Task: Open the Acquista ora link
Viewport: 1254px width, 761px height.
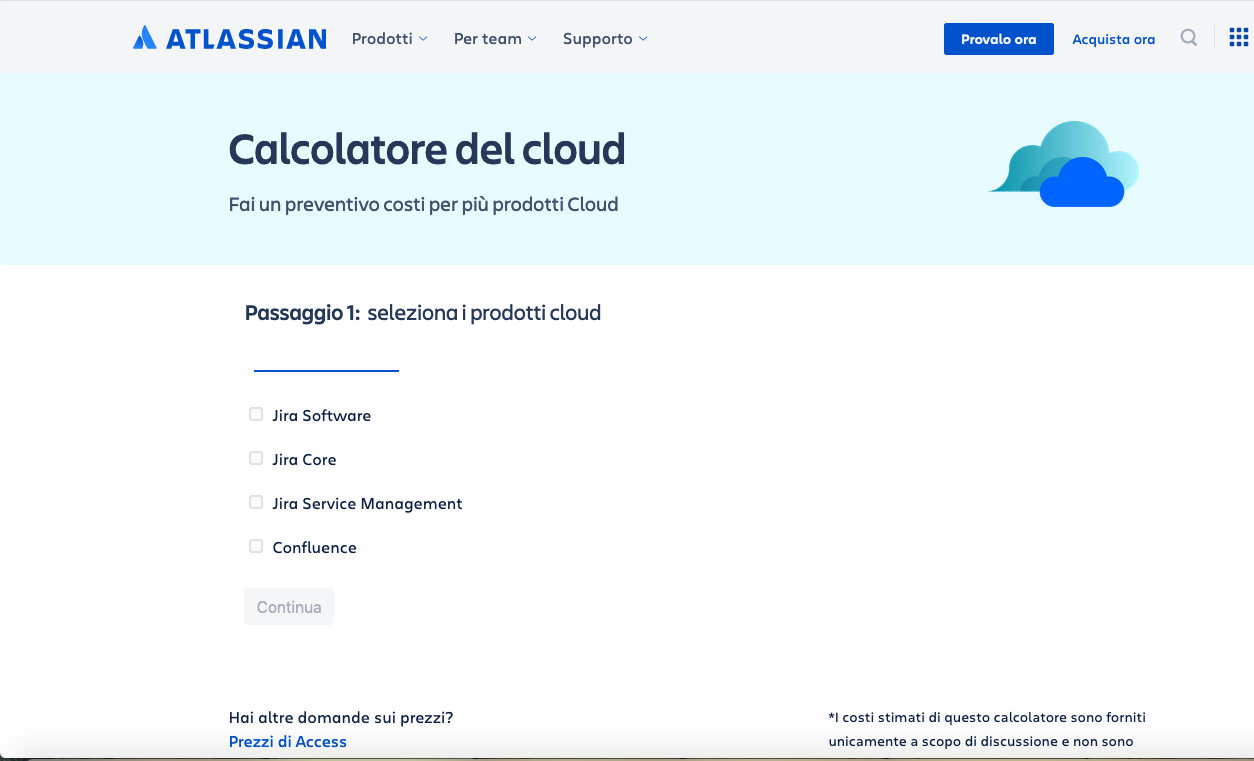Action: click(x=1114, y=39)
